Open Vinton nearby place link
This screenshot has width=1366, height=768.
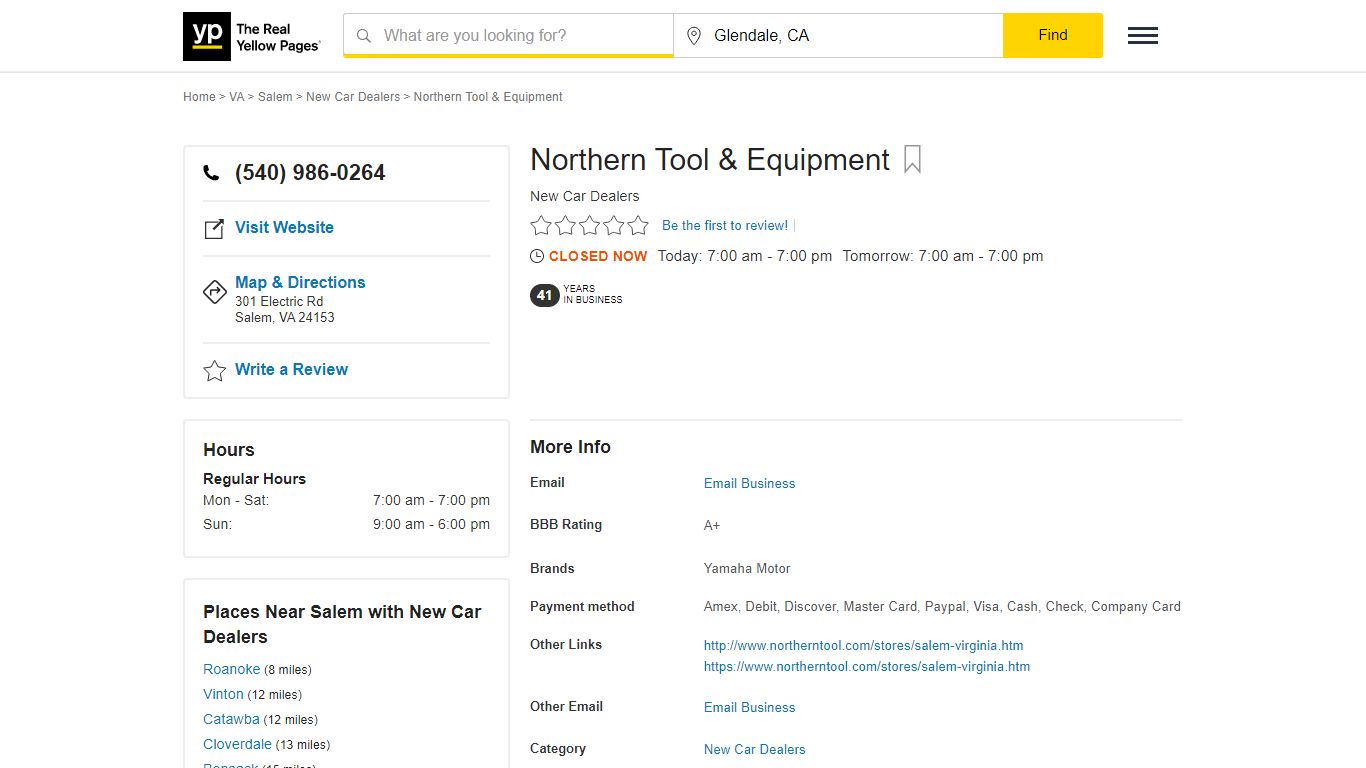(223, 694)
